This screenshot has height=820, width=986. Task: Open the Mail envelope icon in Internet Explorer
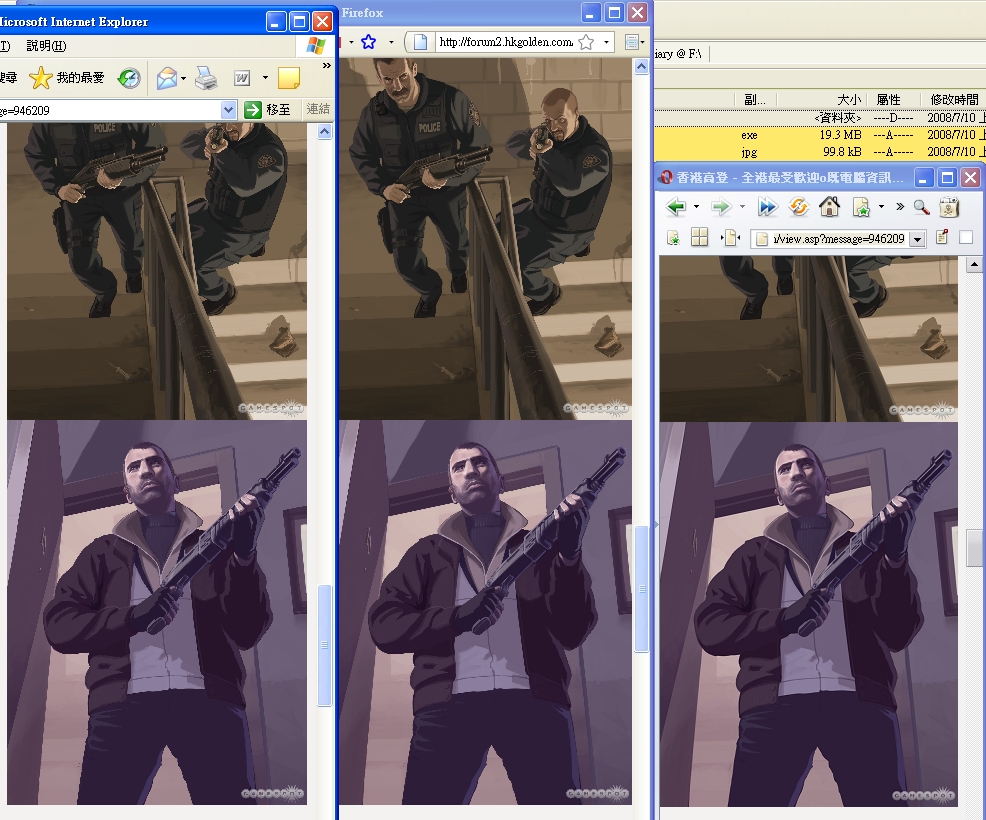pos(167,78)
